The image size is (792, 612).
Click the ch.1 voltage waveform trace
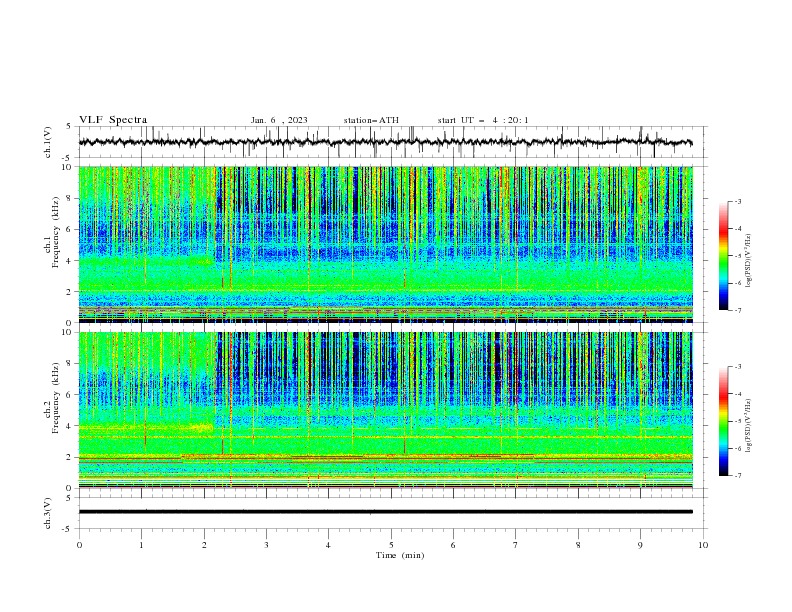(385, 142)
